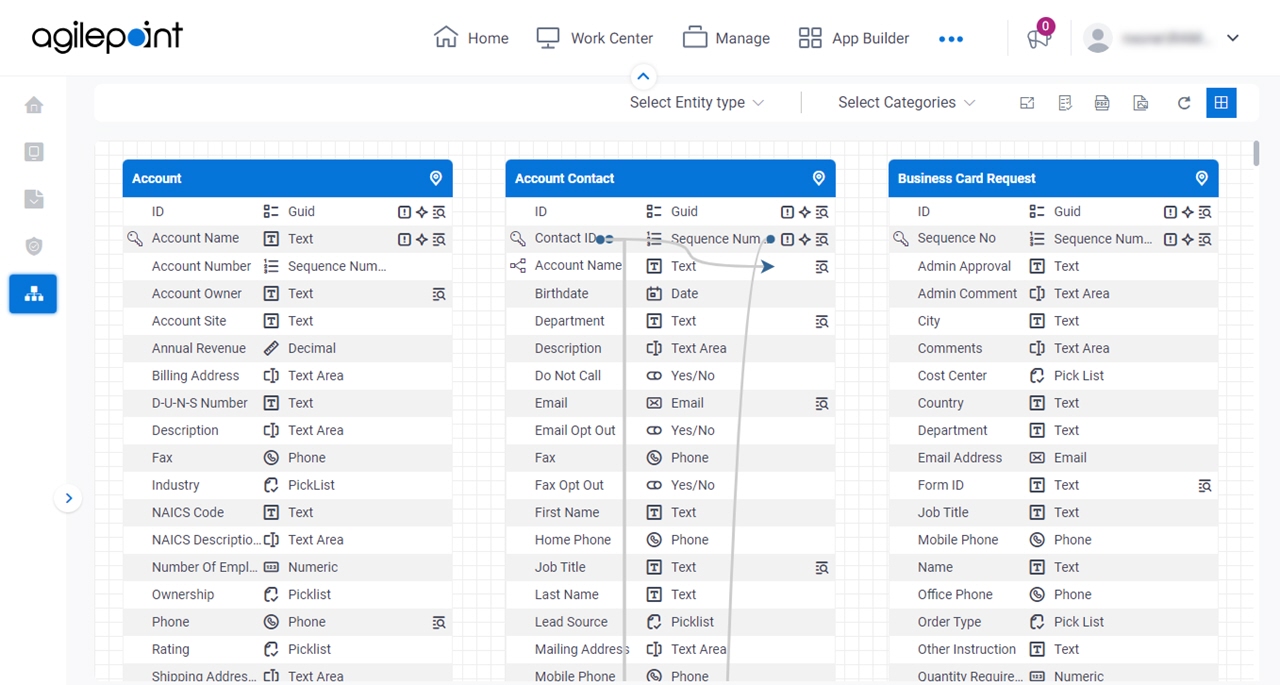This screenshot has width=1280, height=685.
Task: Toggle the grid view button
Action: click(x=1221, y=102)
